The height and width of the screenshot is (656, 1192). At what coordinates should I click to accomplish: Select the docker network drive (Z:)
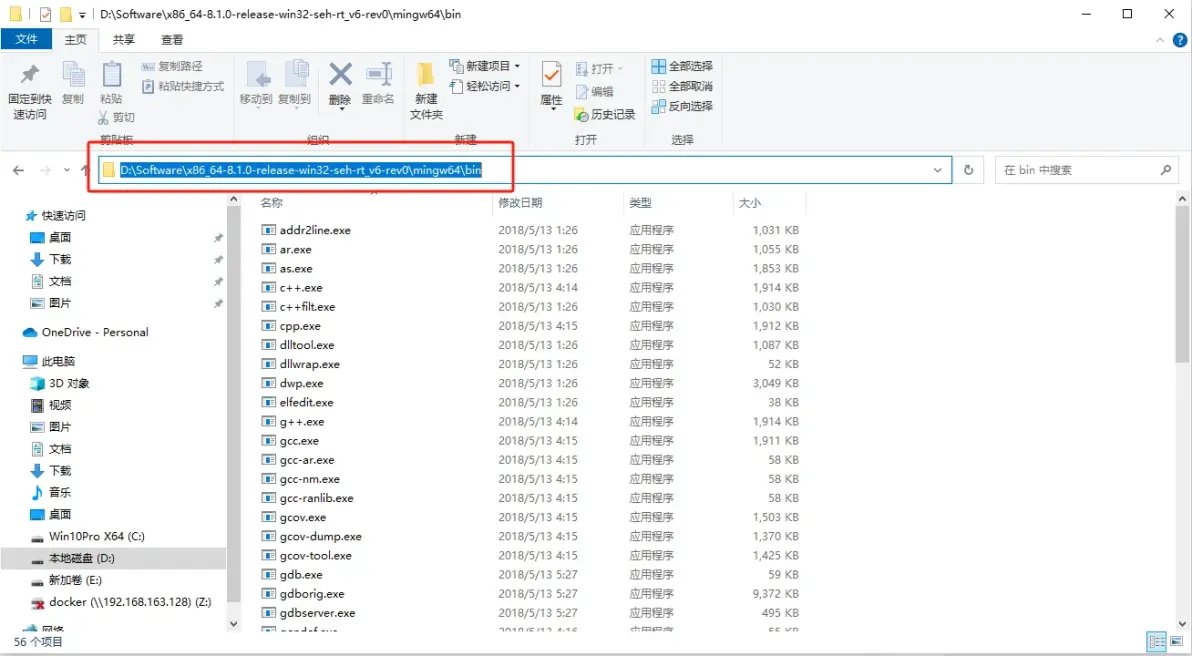(121, 602)
